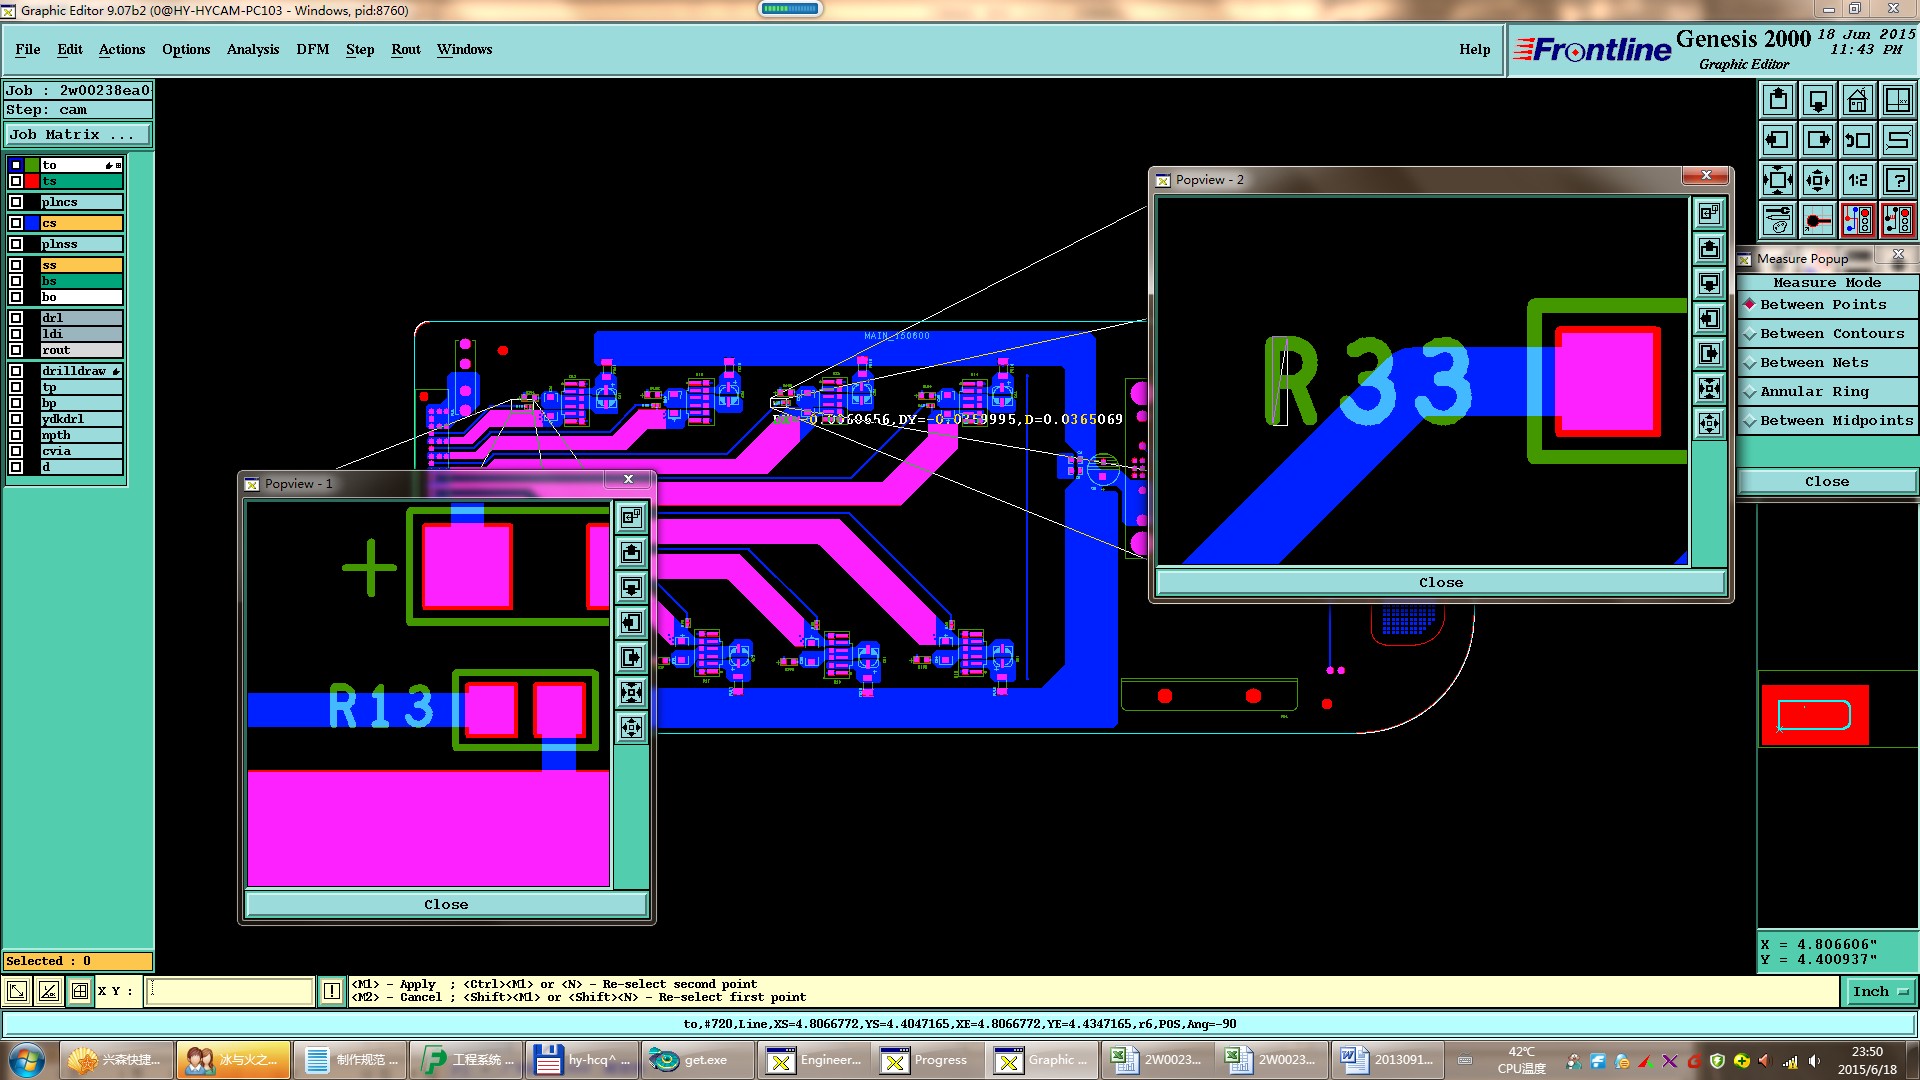Click red color swatch of layer ts
Screen dimensions: 1920x1080
click(x=32, y=181)
